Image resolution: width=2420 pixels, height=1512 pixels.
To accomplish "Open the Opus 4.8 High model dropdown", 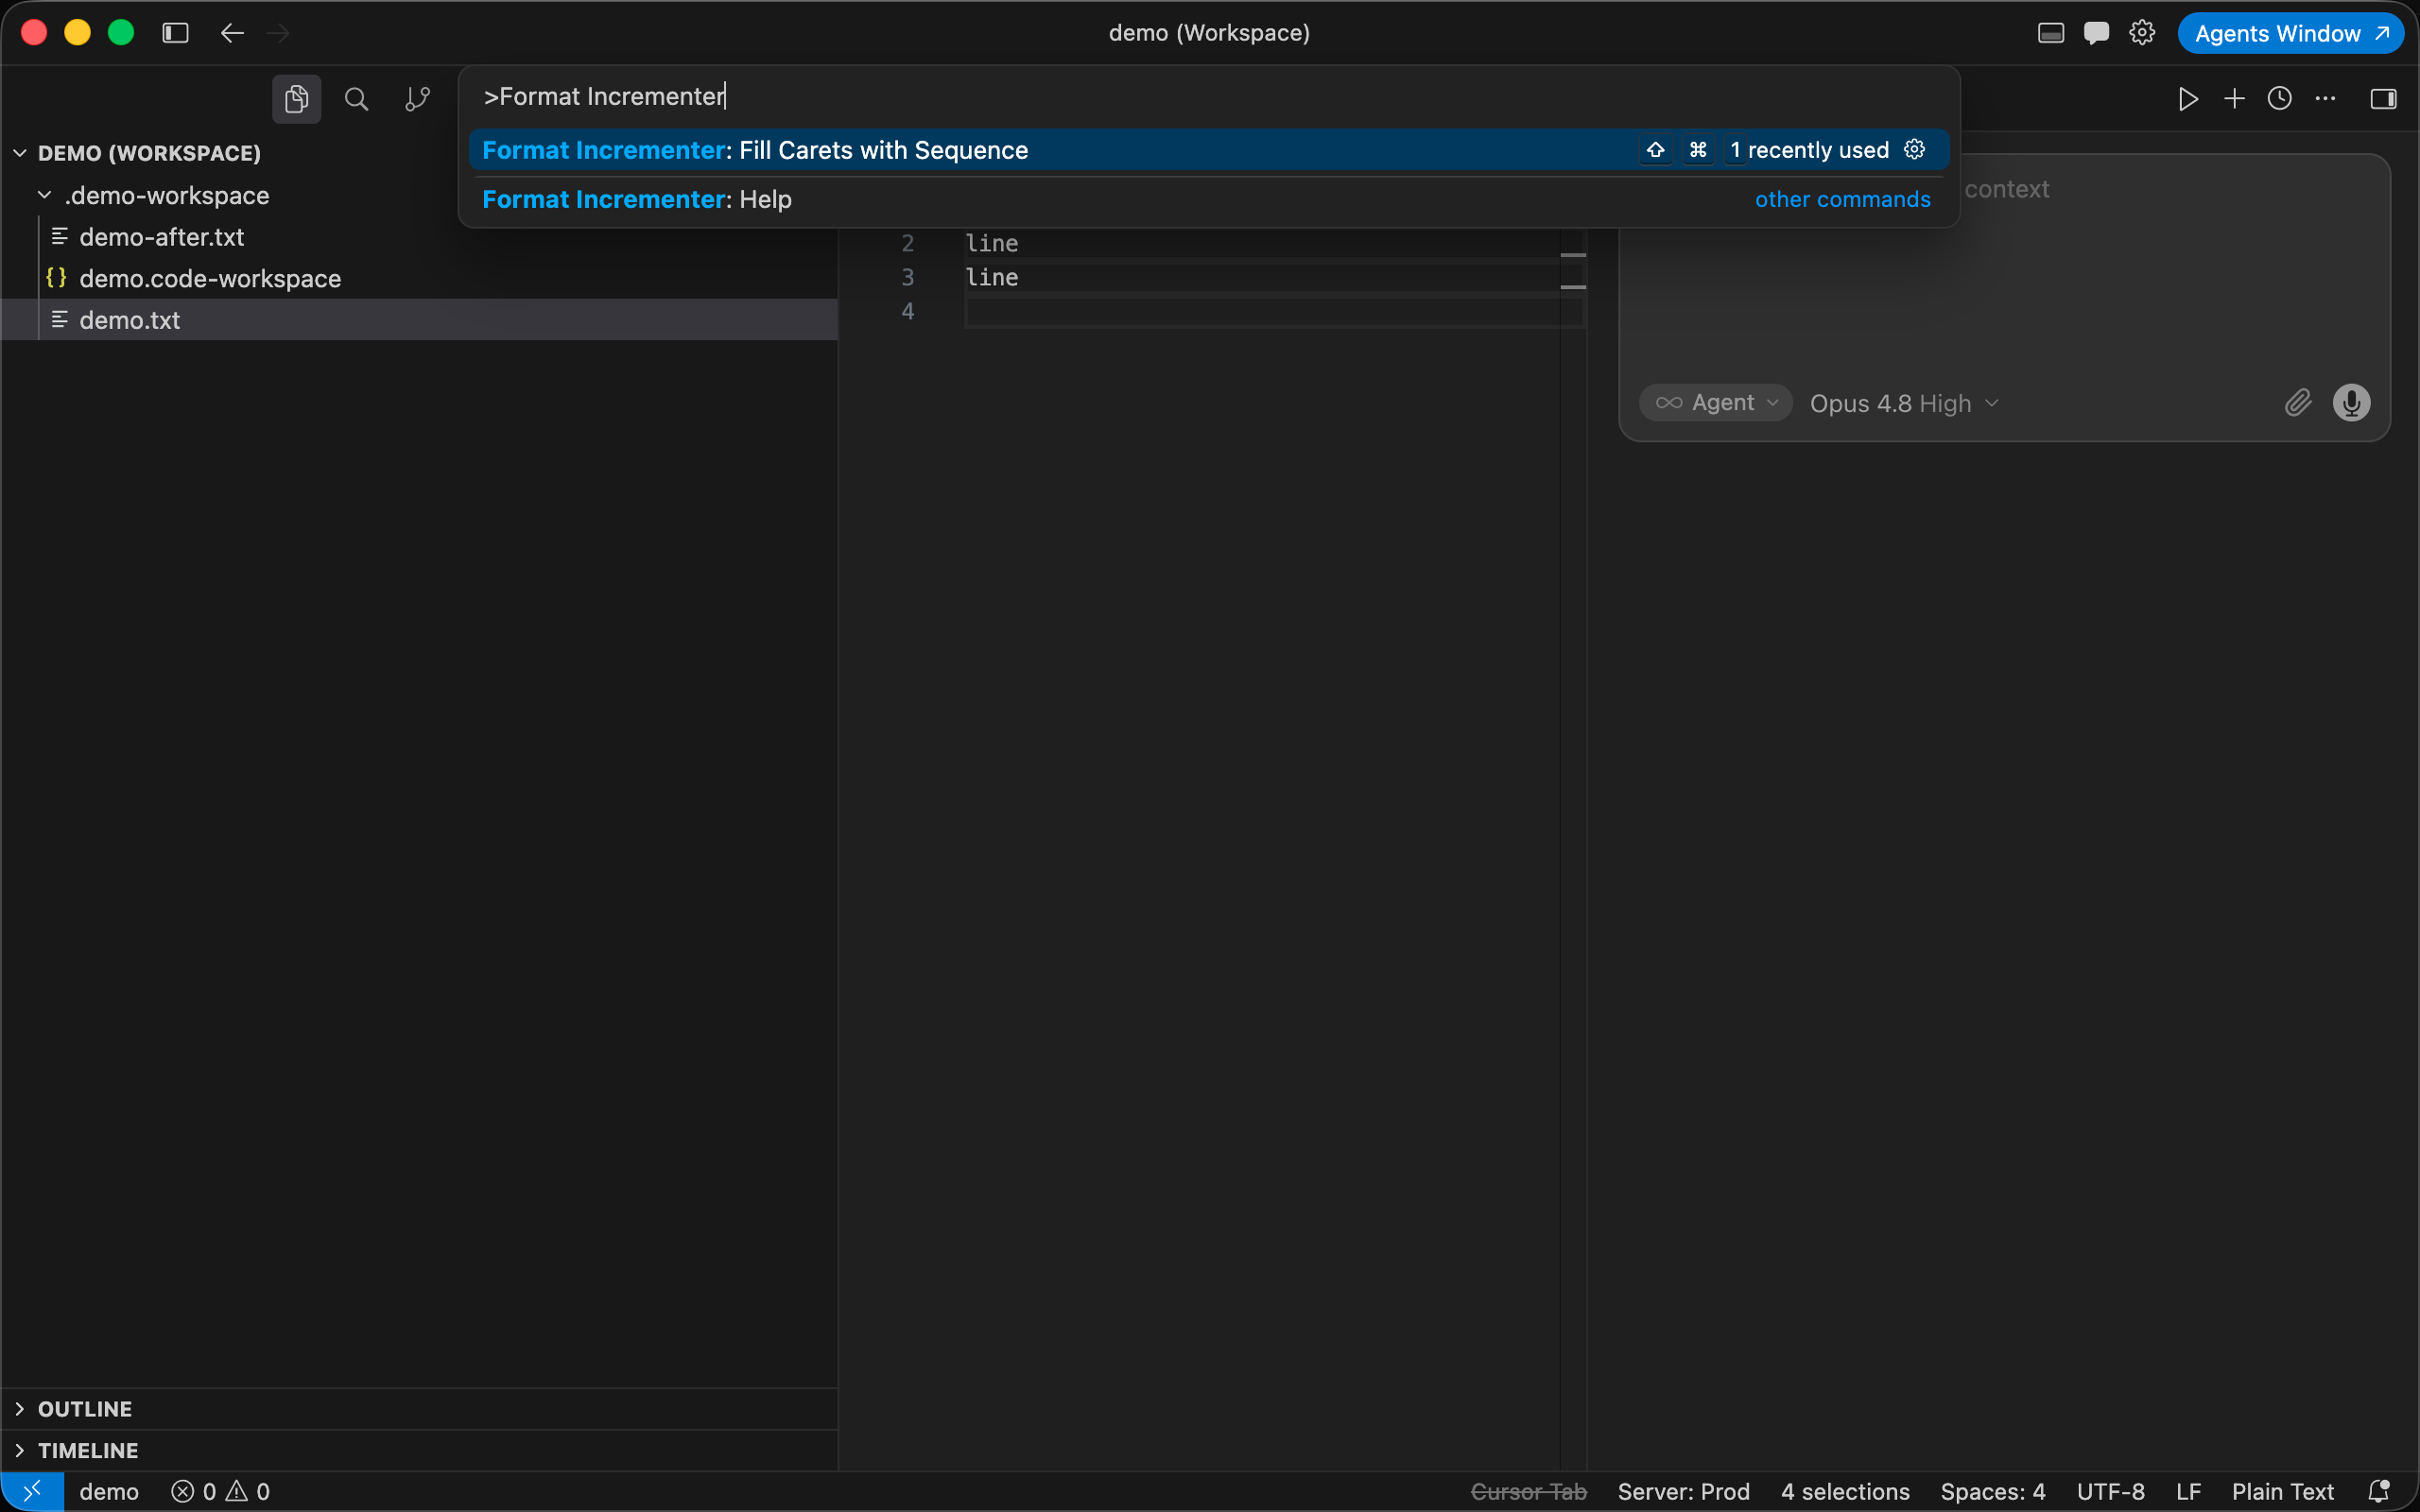I will (x=1904, y=403).
